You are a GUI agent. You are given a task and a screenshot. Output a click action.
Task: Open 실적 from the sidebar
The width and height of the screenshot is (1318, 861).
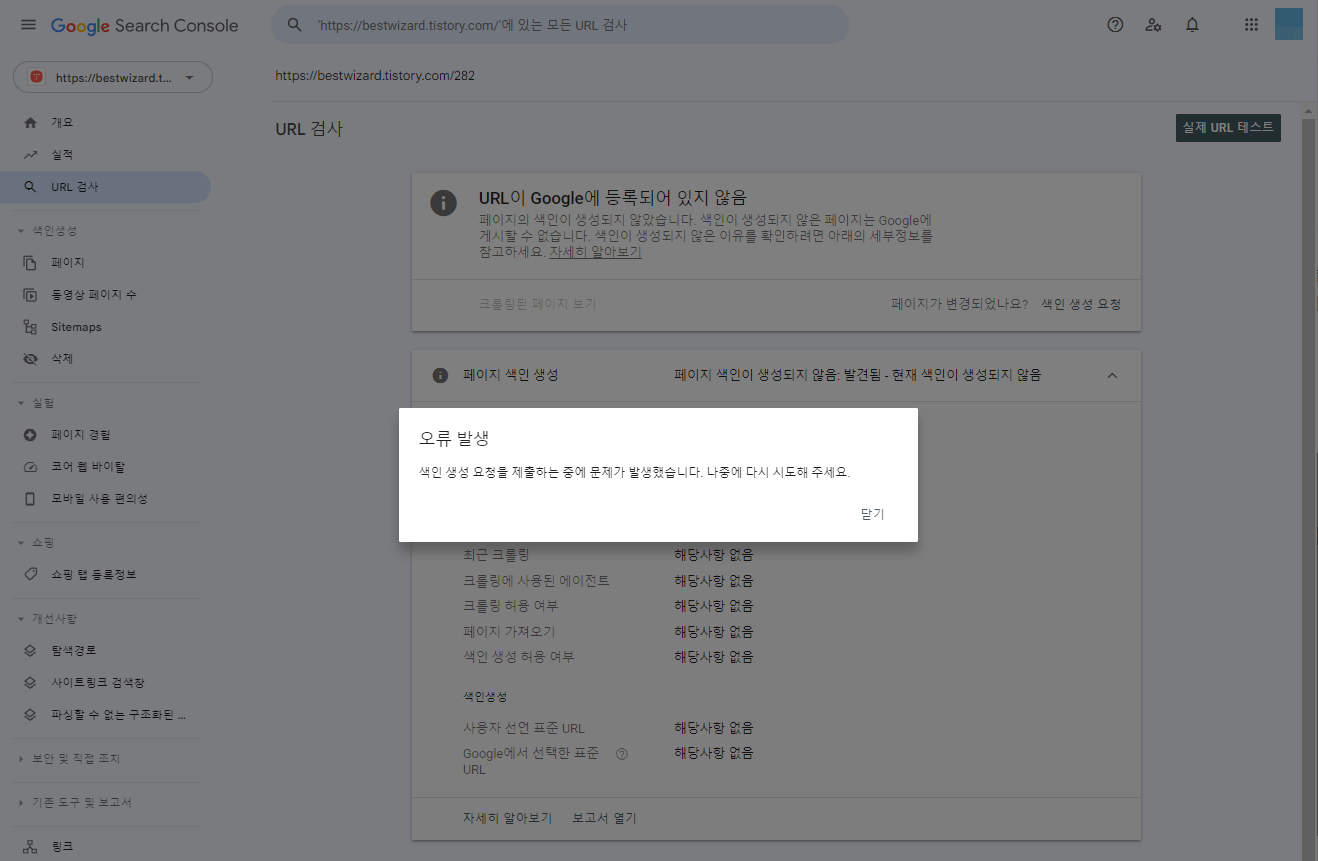click(x=30, y=154)
